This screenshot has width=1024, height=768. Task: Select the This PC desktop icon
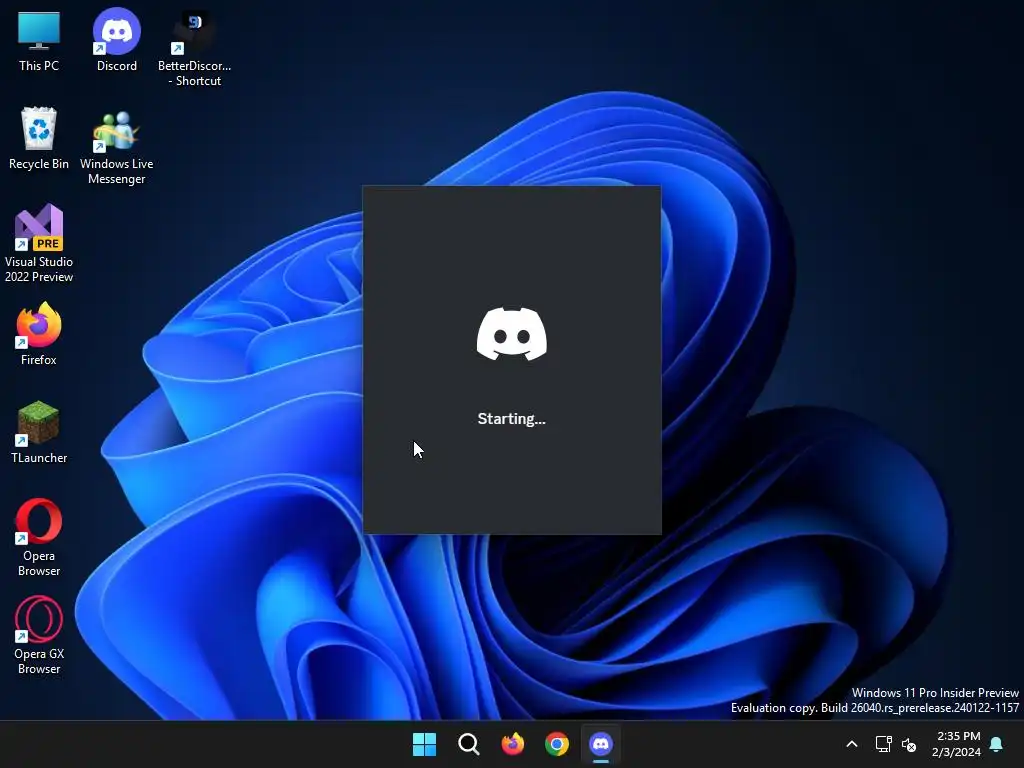39,40
